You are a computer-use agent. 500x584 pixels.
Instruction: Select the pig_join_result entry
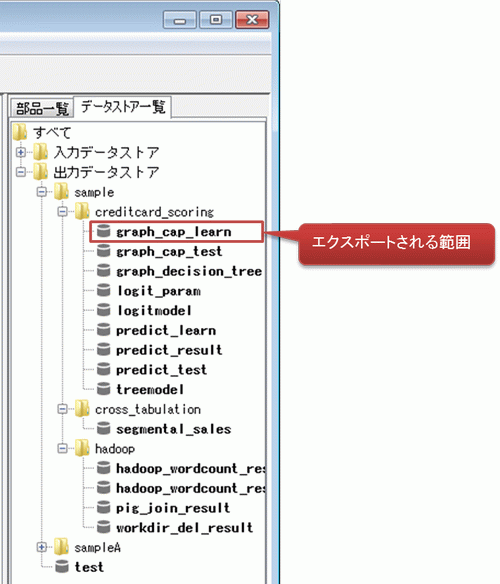[x=173, y=508]
